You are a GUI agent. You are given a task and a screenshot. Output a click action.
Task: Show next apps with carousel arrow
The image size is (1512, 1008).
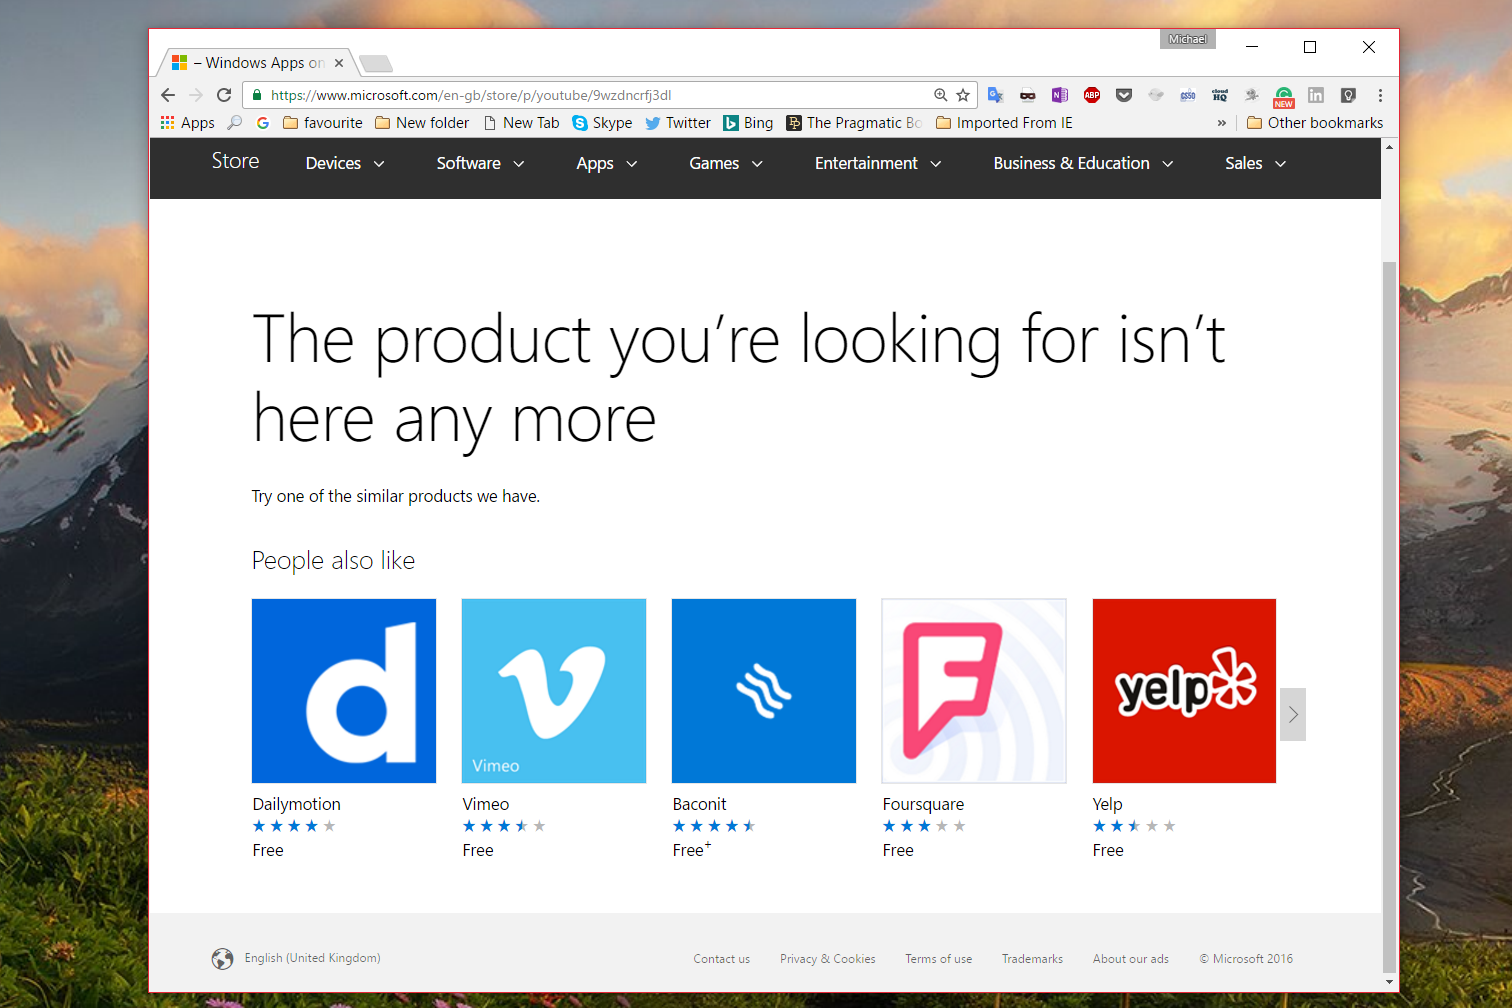(x=1293, y=714)
